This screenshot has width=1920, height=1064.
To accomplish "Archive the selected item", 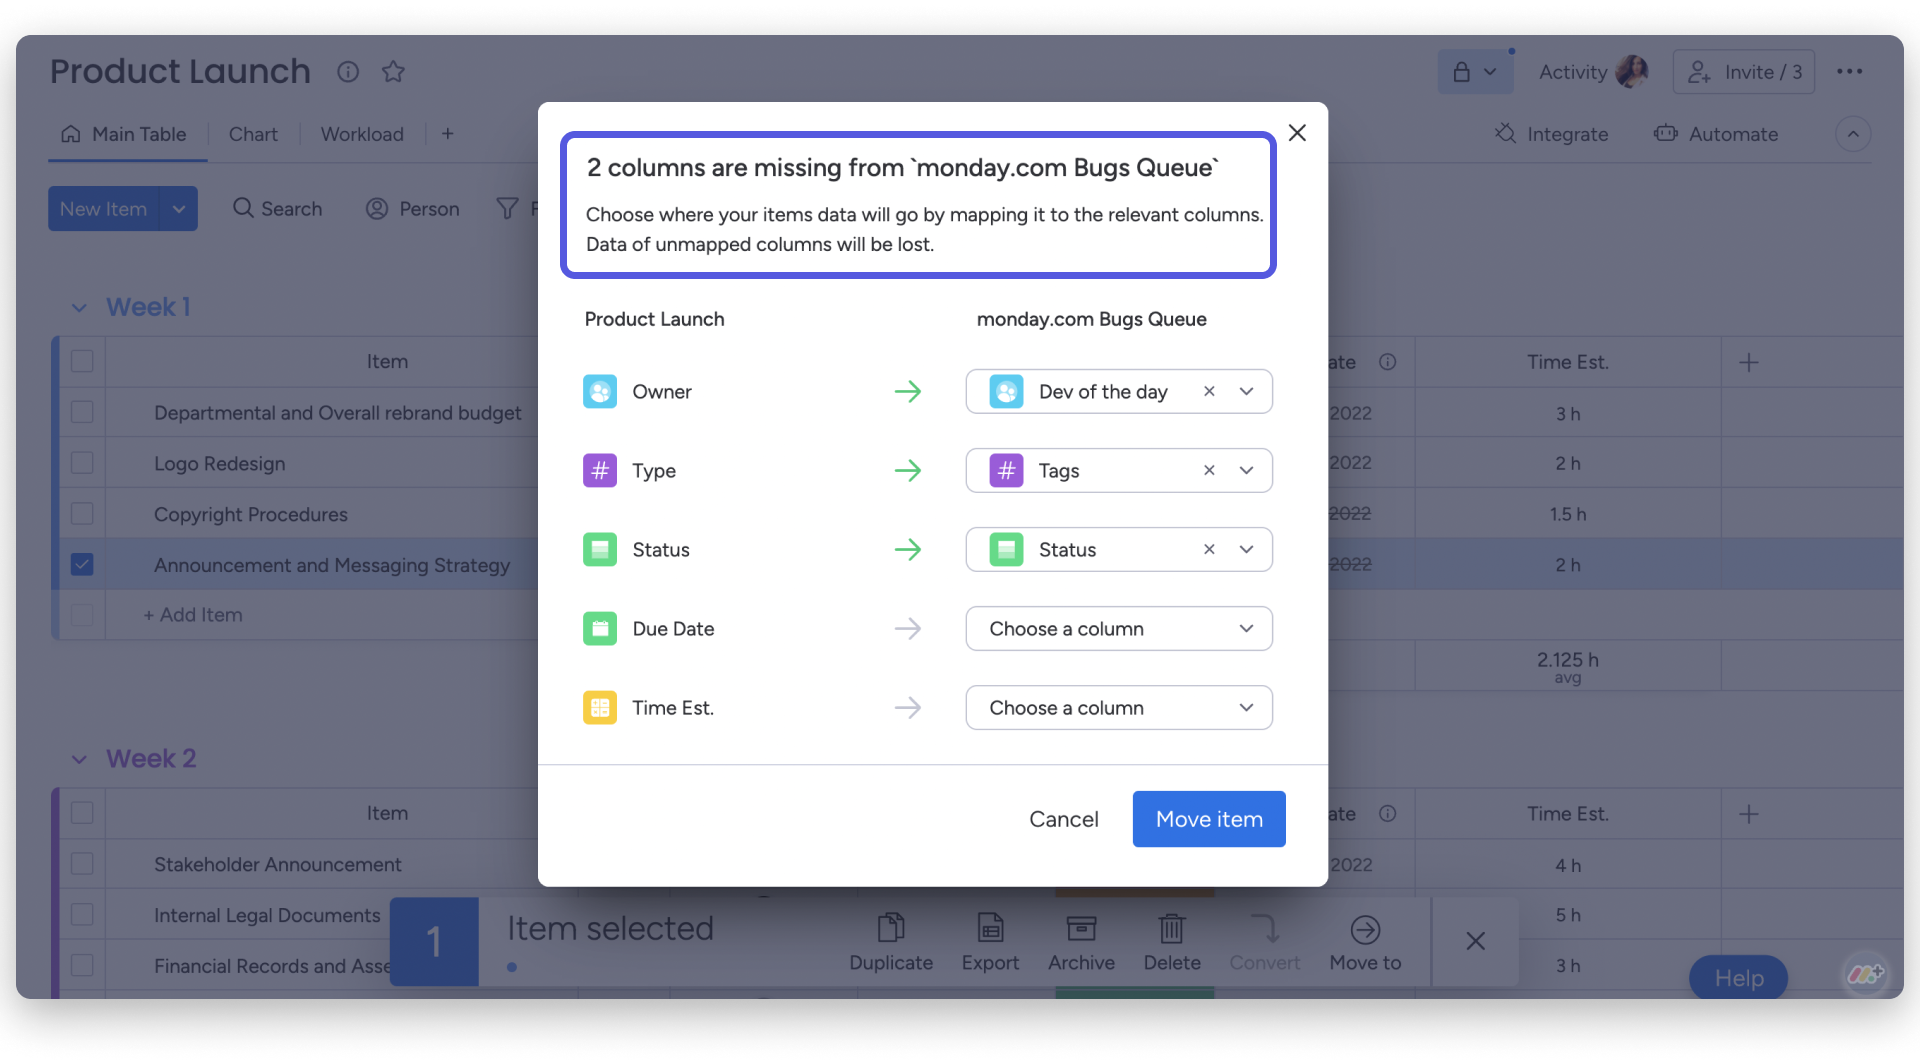I will 1081,942.
